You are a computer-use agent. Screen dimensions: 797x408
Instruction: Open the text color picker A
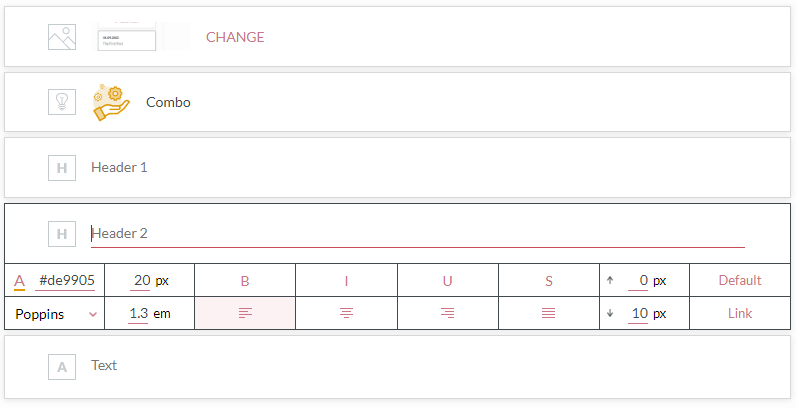[19, 281]
